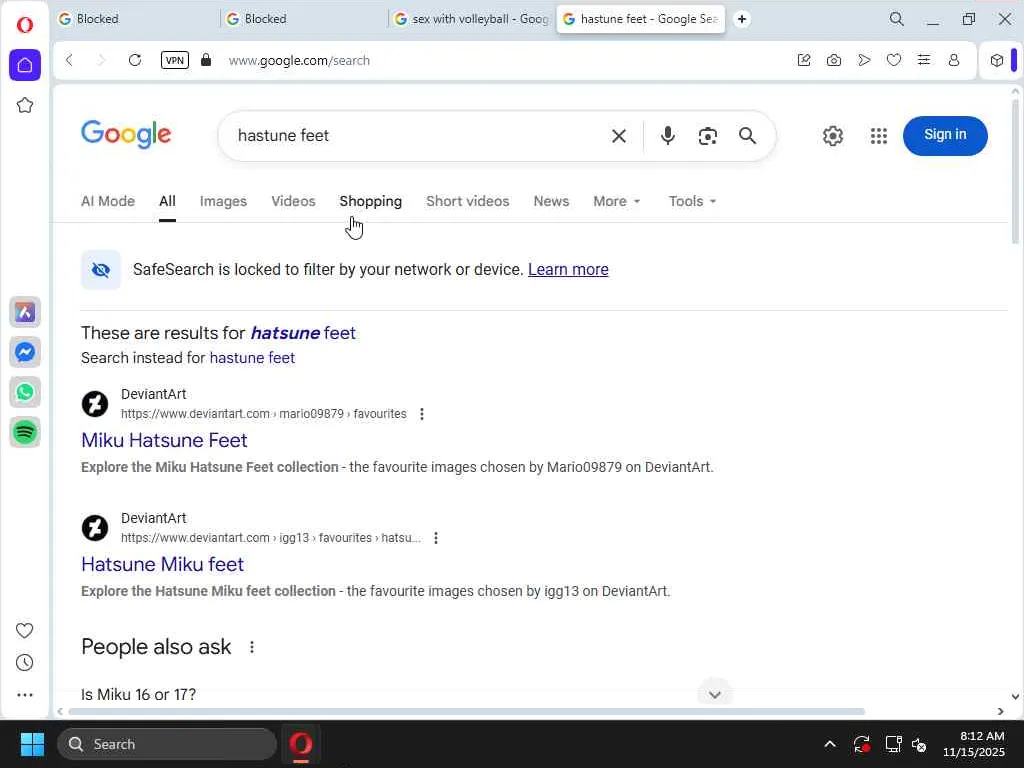1024x768 pixels.
Task: Submit search with the magnifier button
Action: 748,136
